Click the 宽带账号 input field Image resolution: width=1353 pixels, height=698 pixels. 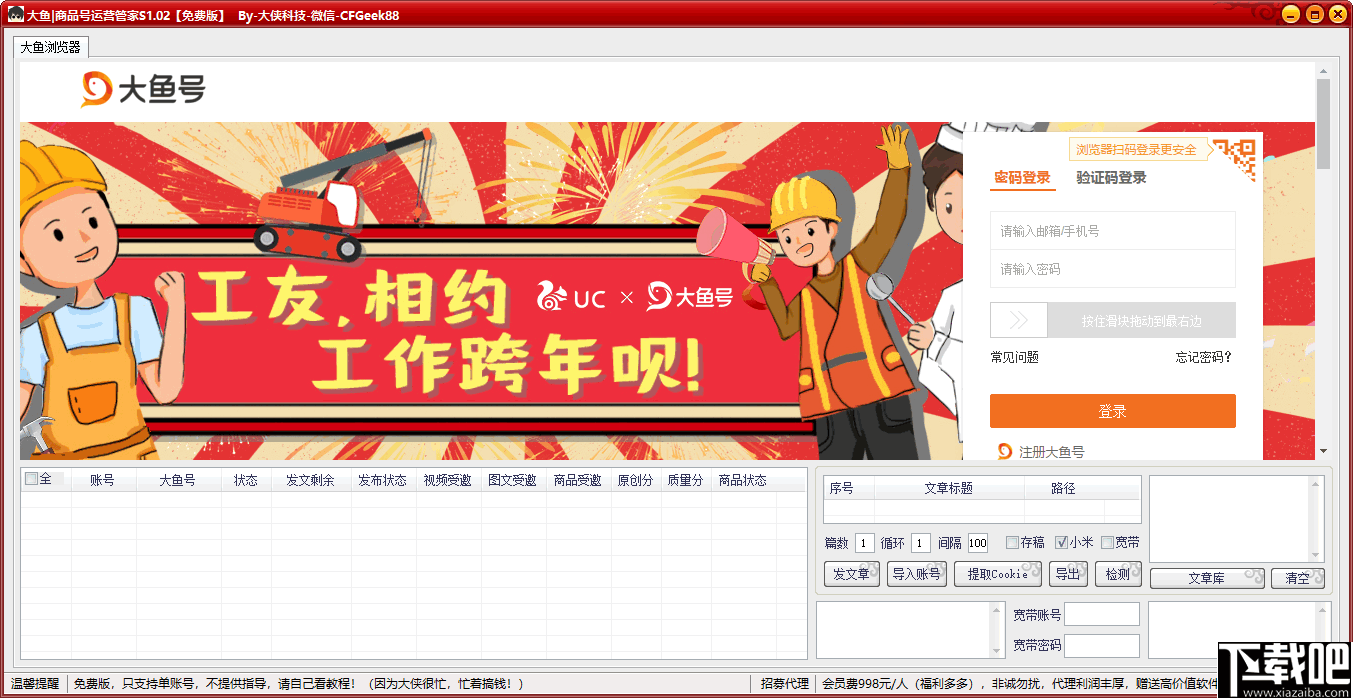point(1100,615)
